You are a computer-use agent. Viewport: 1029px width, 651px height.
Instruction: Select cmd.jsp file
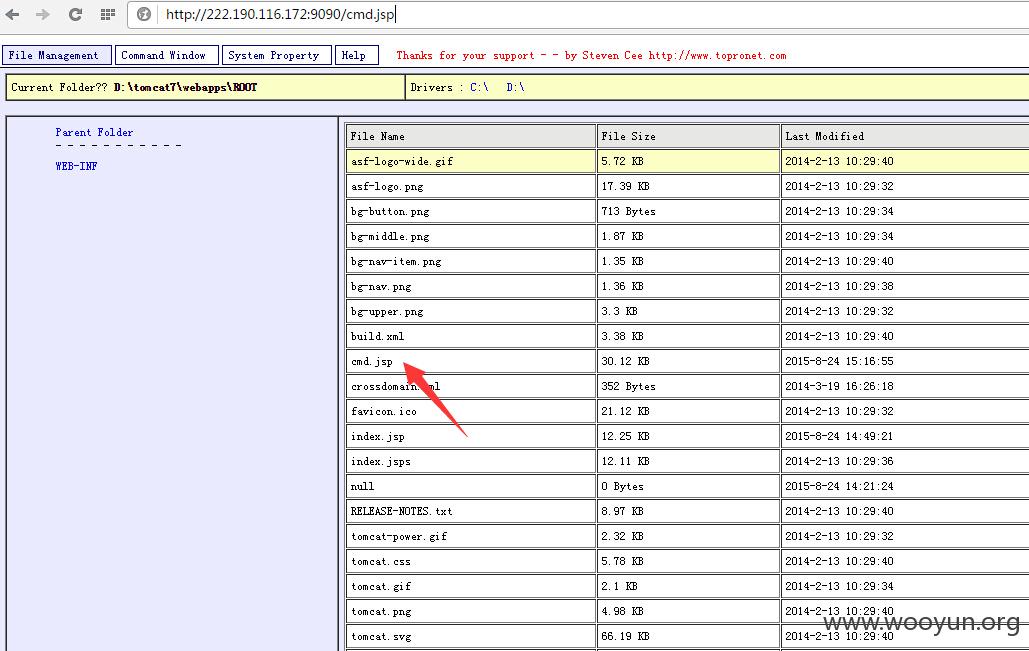pyautogui.click(x=371, y=361)
